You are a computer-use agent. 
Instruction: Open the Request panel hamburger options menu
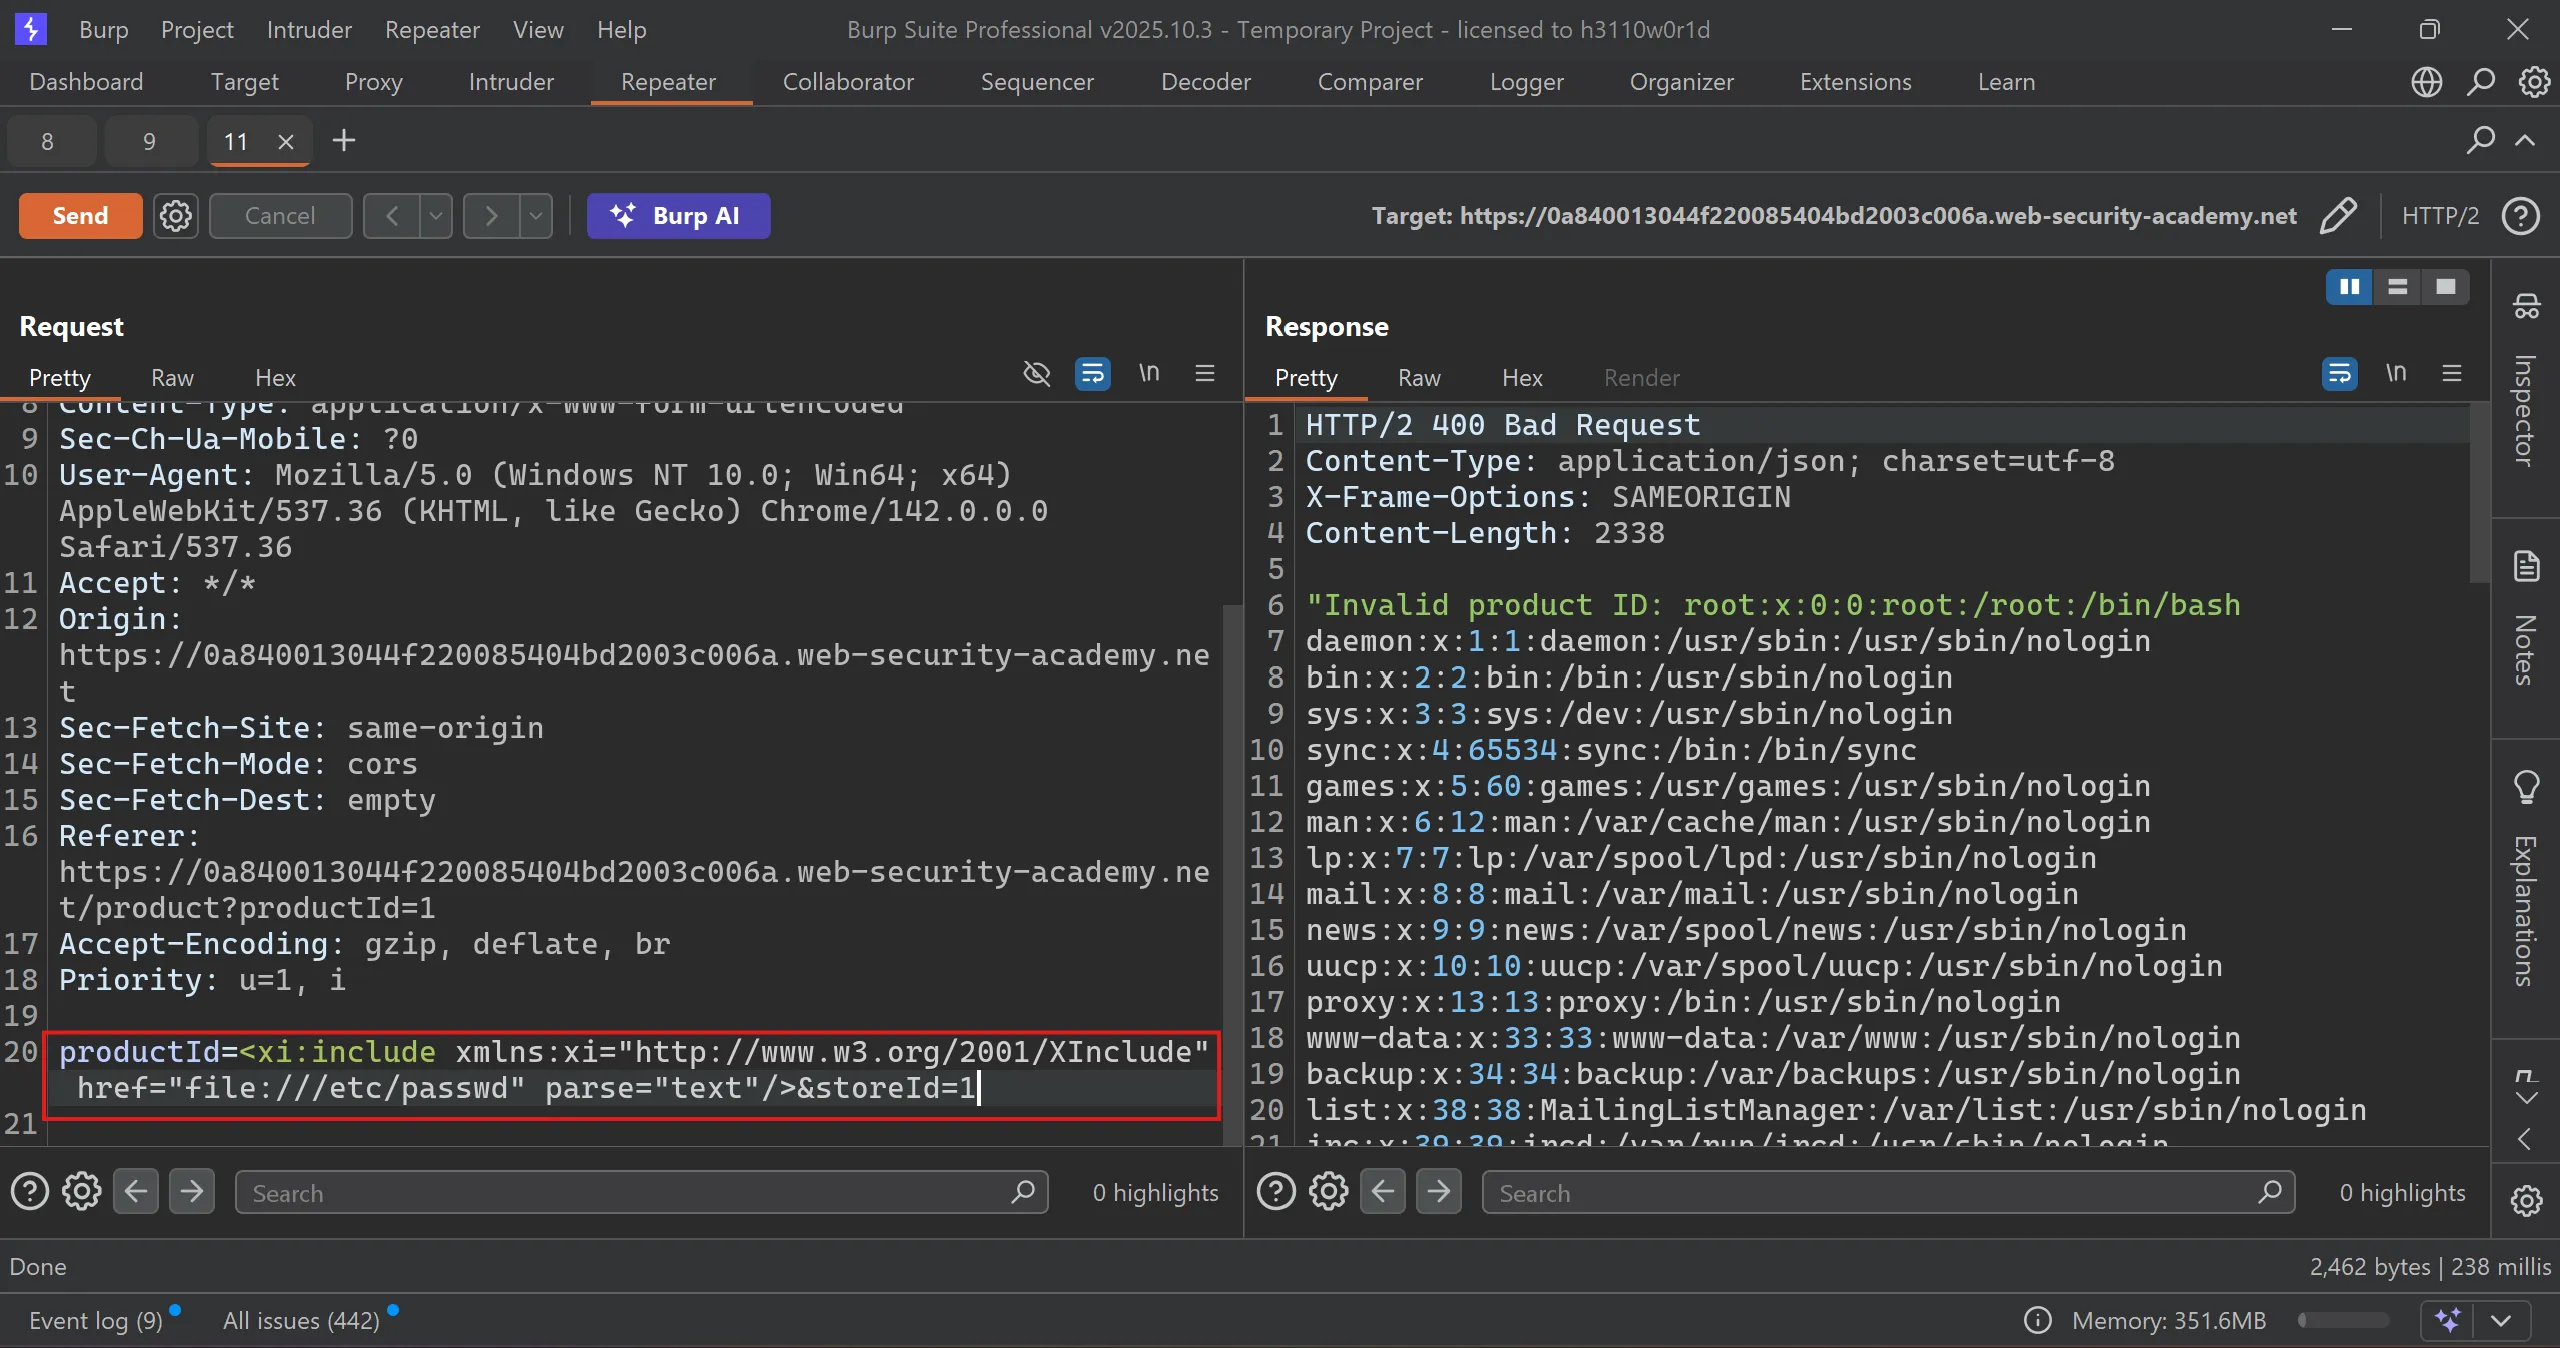click(1204, 374)
